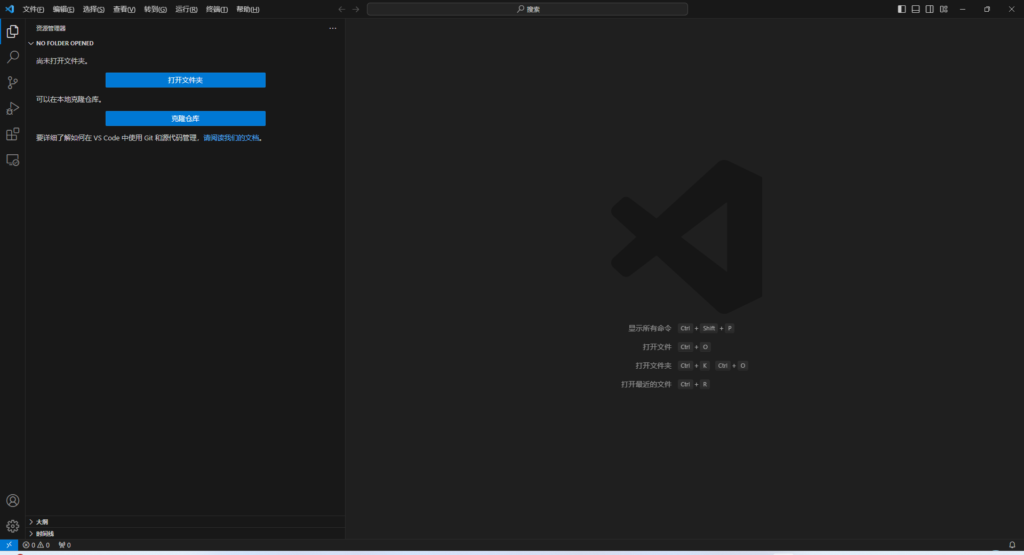Expand the 大纲 outline section
Image resolution: width=1024 pixels, height=555 pixels.
click(x=42, y=522)
